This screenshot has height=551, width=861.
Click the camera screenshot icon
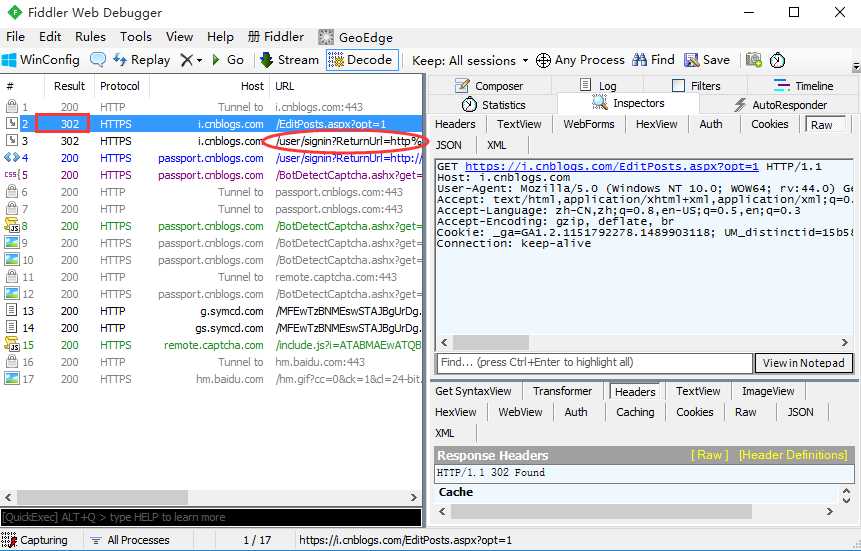(754, 60)
